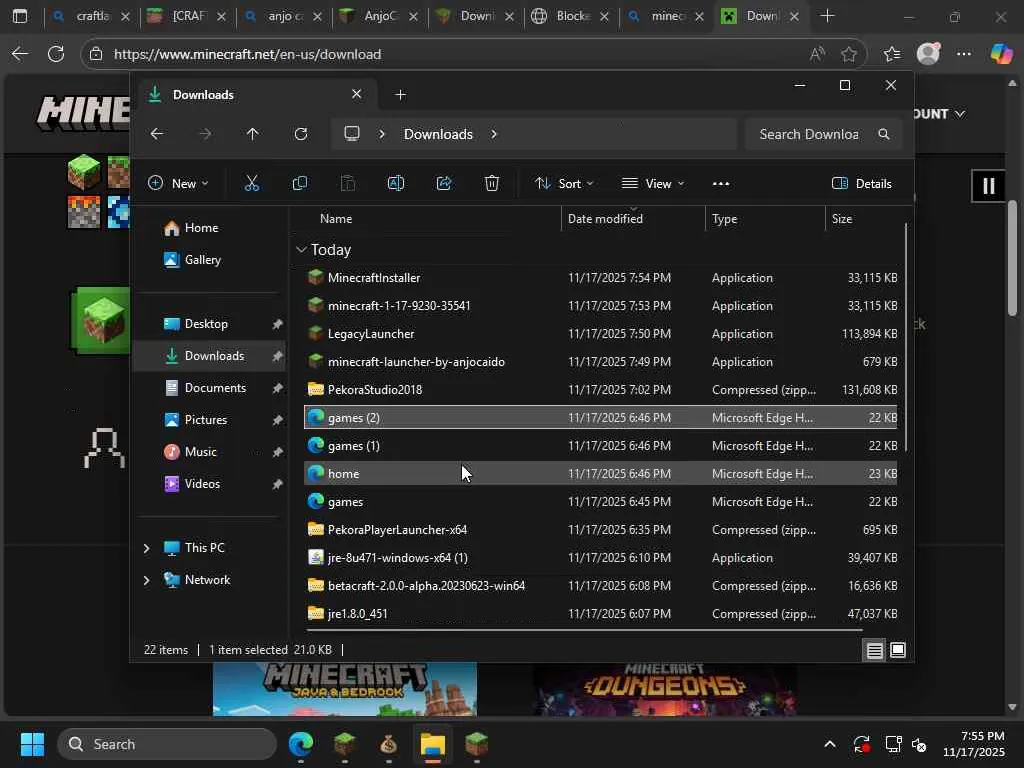Expand This PC in navigation pane
Screen dimensions: 1024x768
146,548
